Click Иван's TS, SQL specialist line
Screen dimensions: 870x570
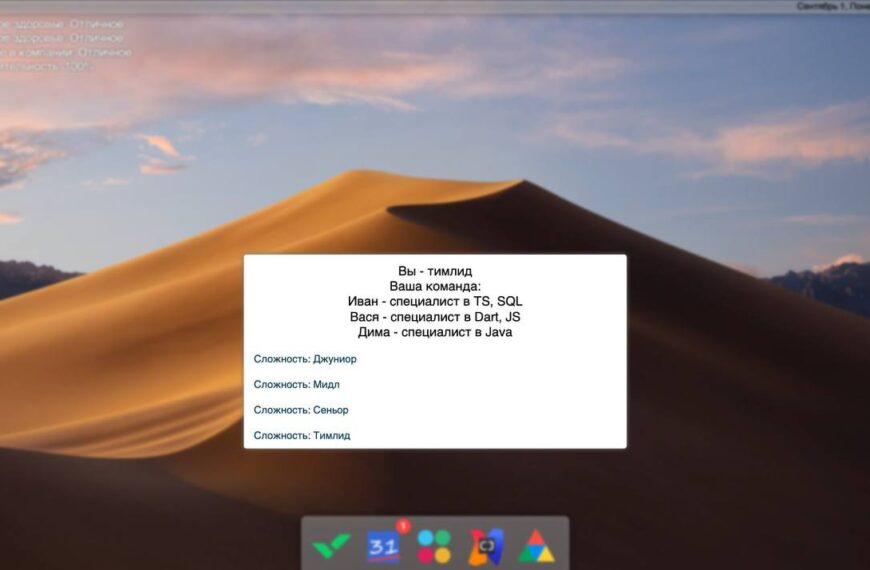[x=435, y=301]
